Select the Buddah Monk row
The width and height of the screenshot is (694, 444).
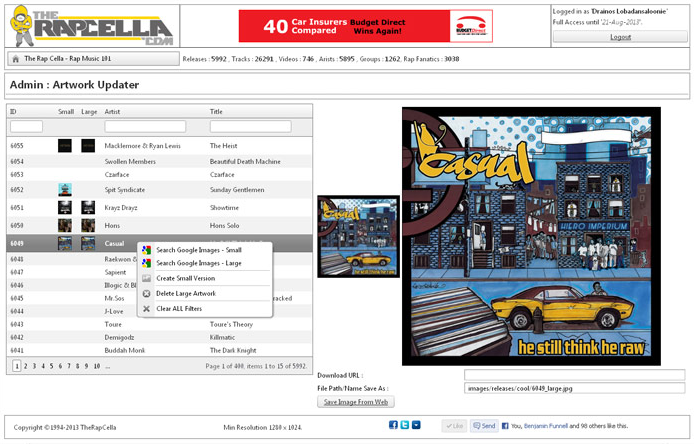[x=159, y=350]
